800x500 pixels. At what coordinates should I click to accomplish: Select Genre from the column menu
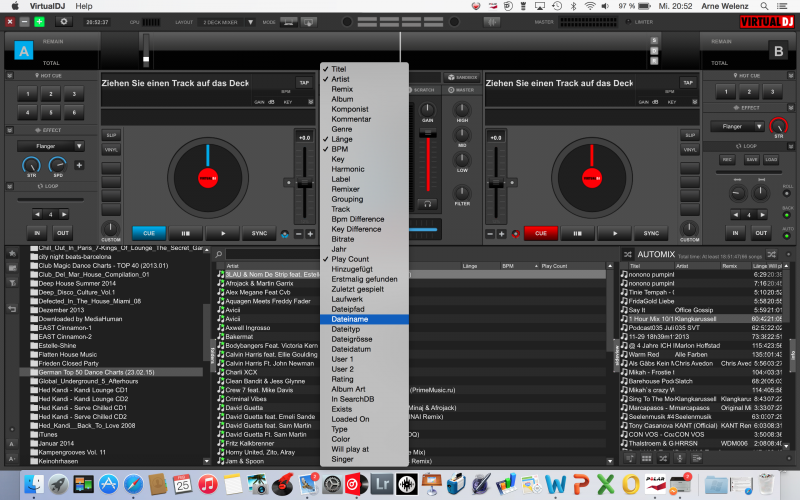coord(342,128)
